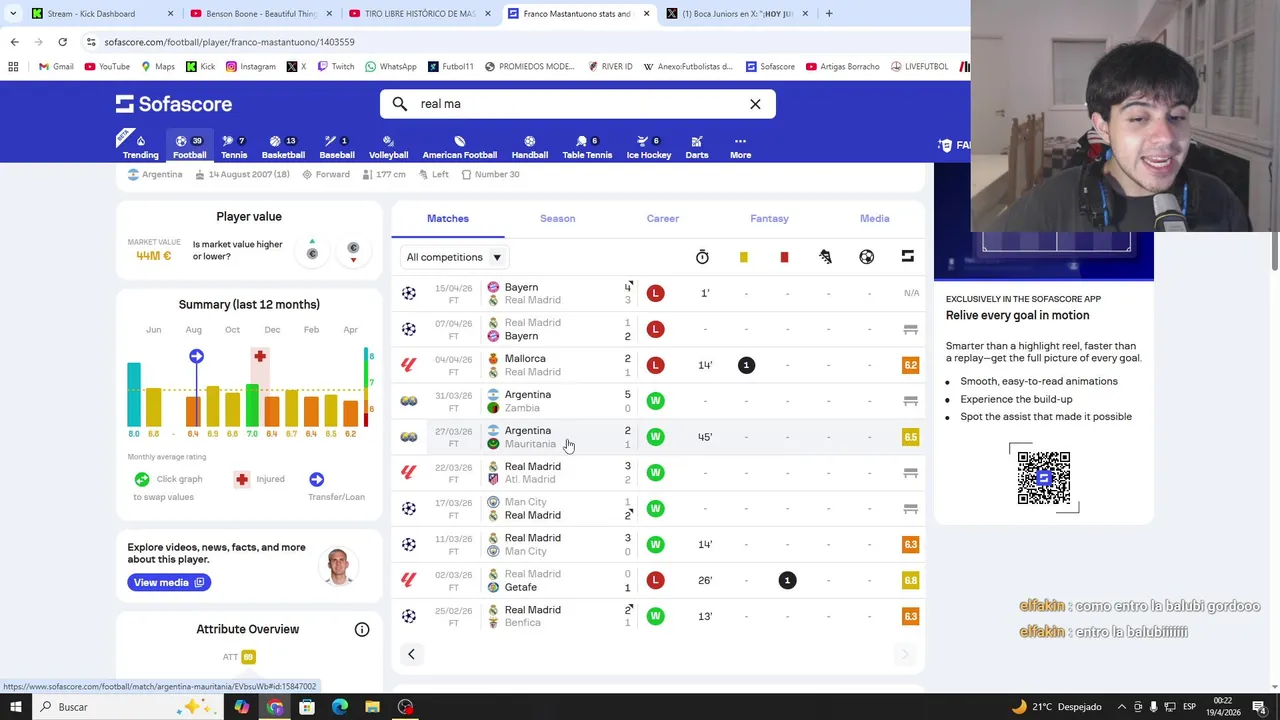The image size is (1280, 720).
Task: Click the rating column header icon
Action: (907, 257)
